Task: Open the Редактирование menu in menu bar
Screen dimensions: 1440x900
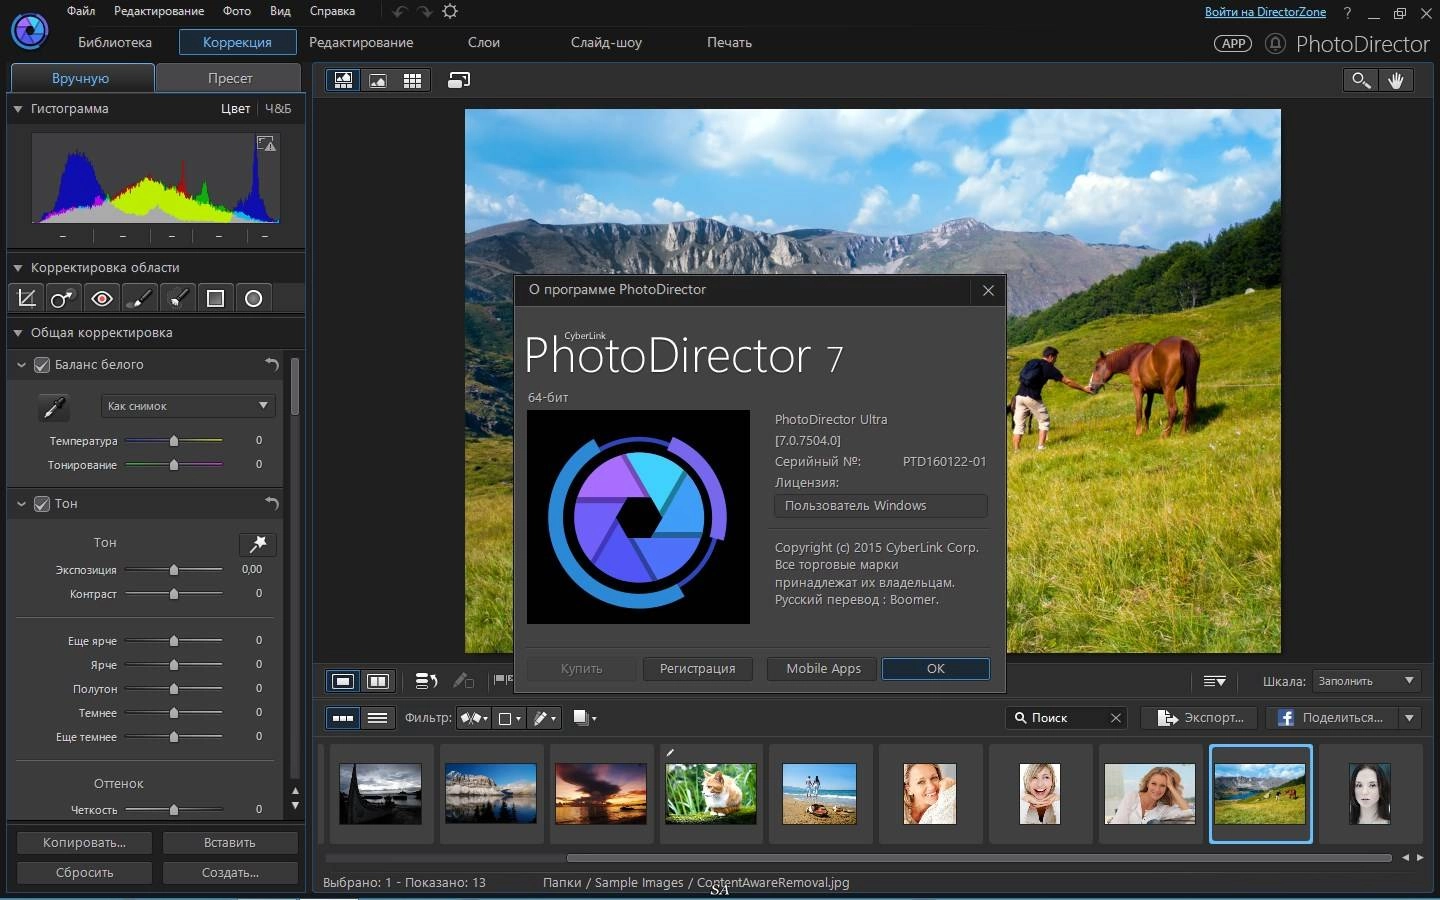Action: (x=159, y=11)
